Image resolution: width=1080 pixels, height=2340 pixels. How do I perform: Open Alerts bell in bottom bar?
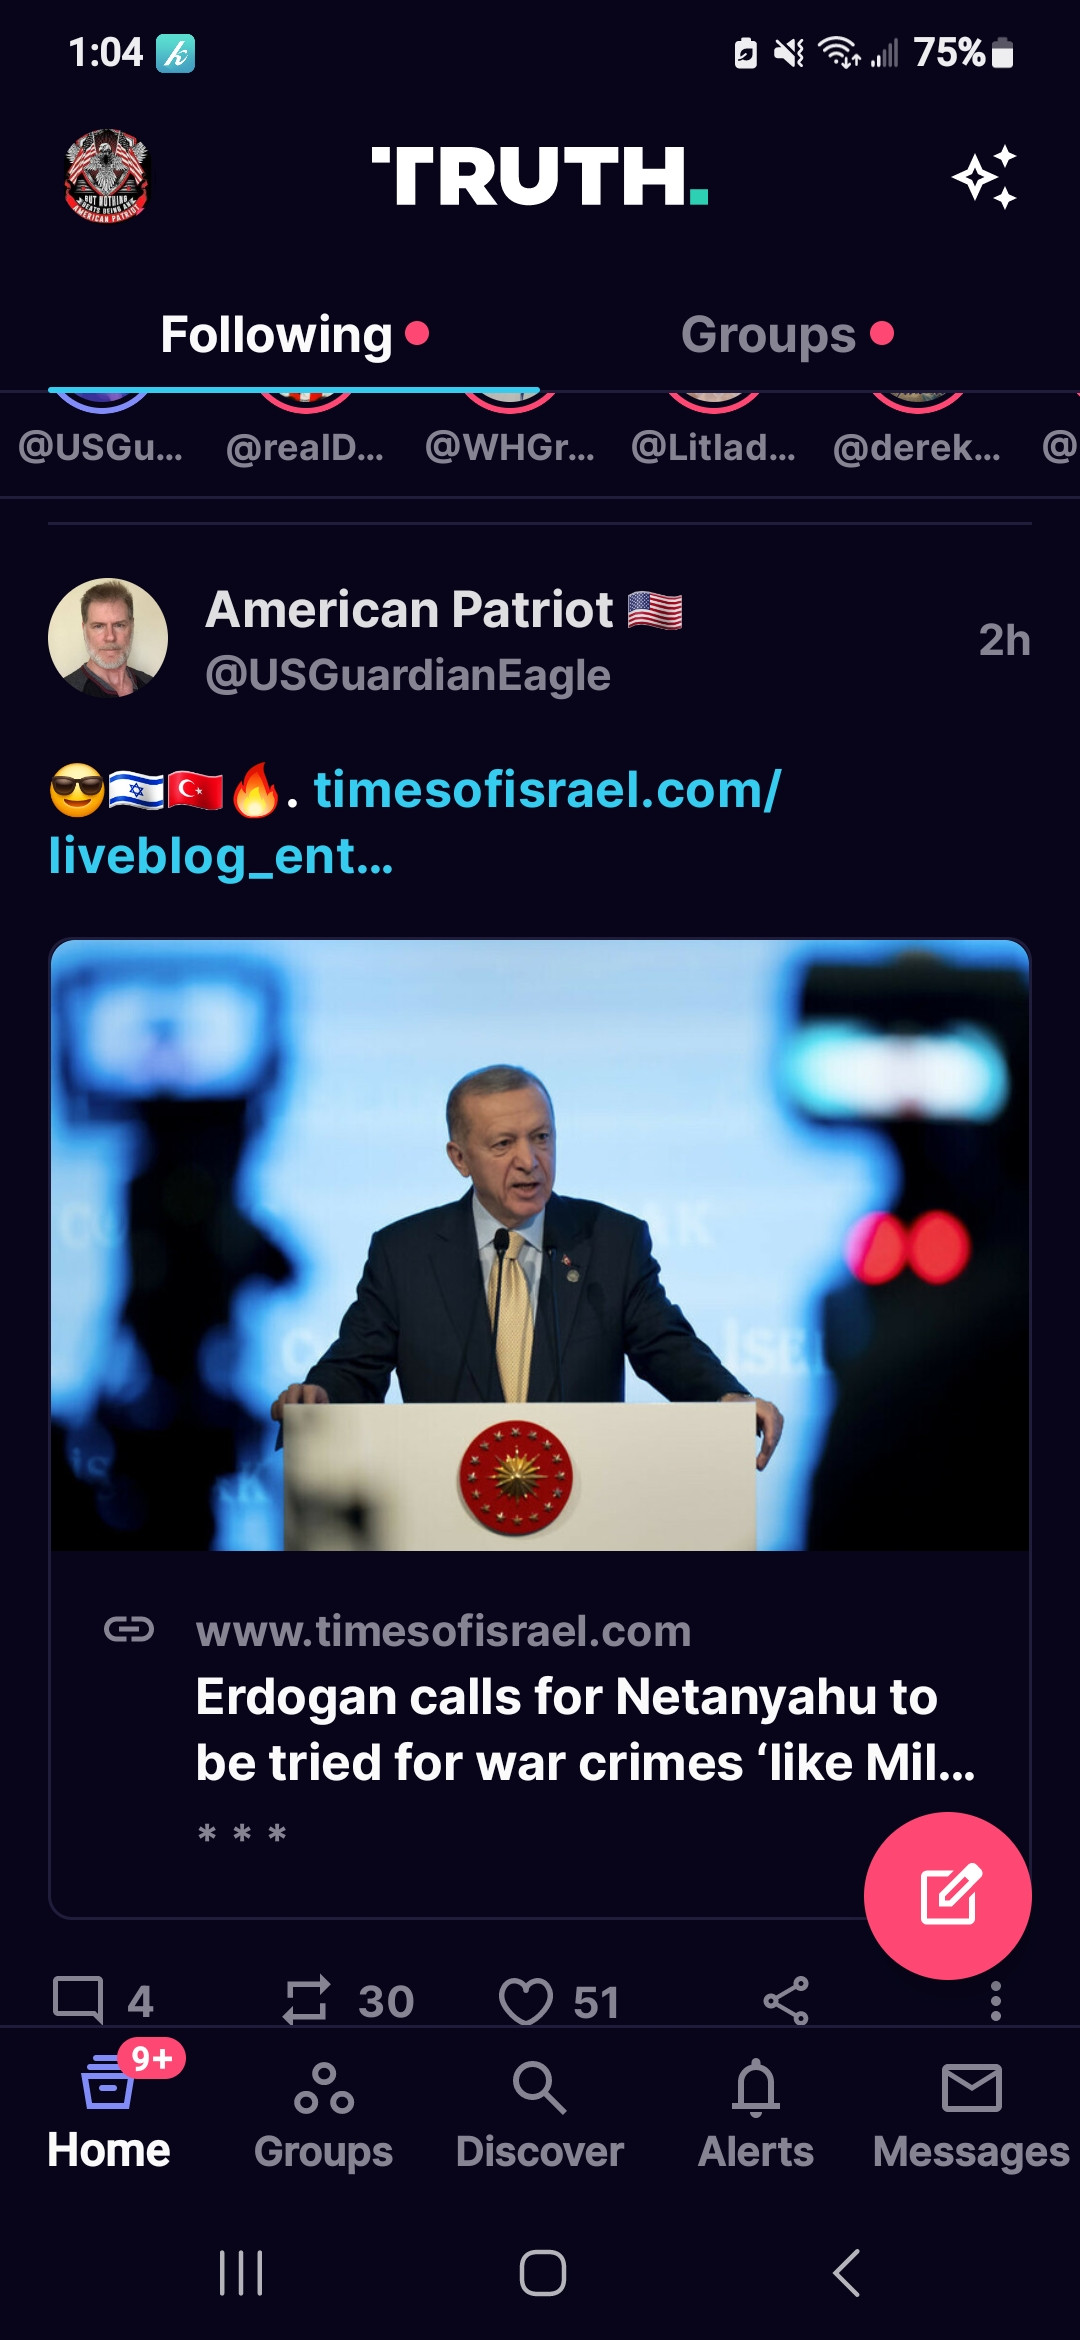pyautogui.click(x=756, y=2109)
